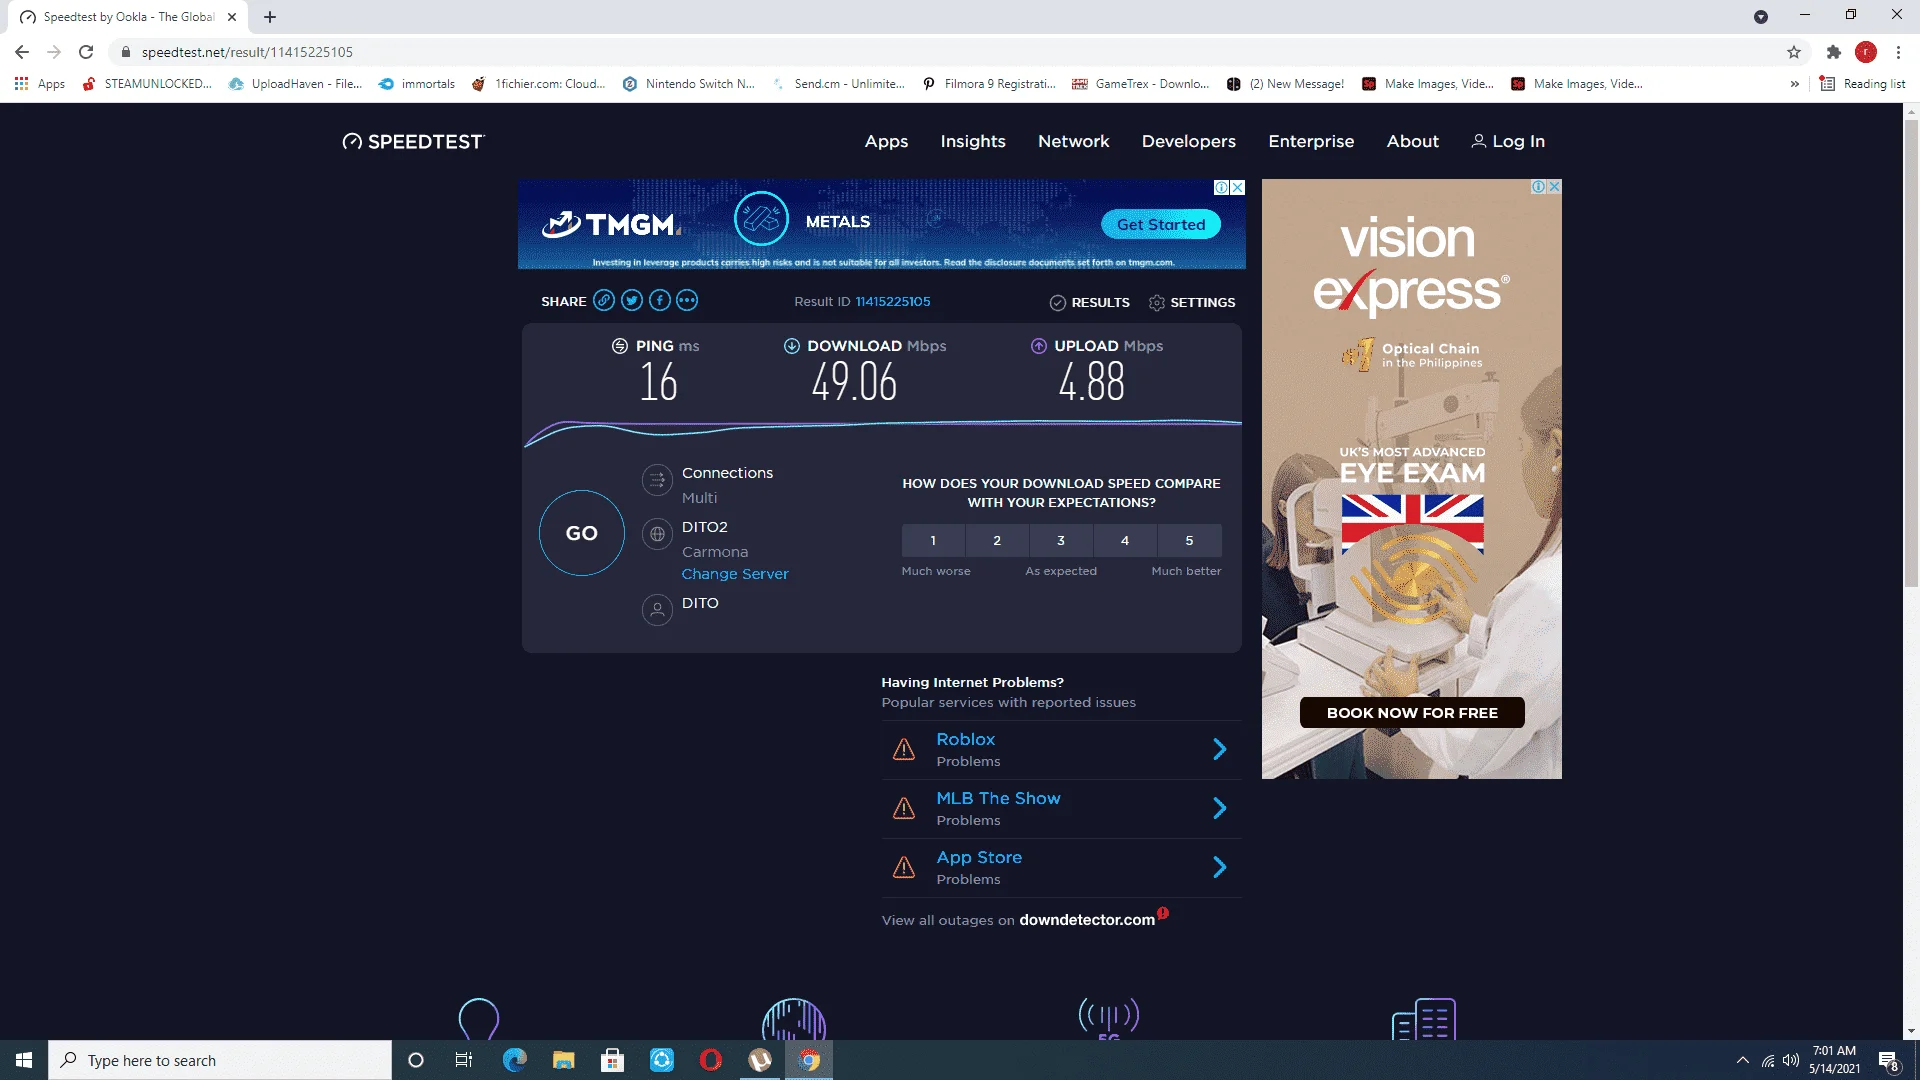The image size is (1920, 1080).
Task: Share the result on Facebook
Action: point(660,300)
